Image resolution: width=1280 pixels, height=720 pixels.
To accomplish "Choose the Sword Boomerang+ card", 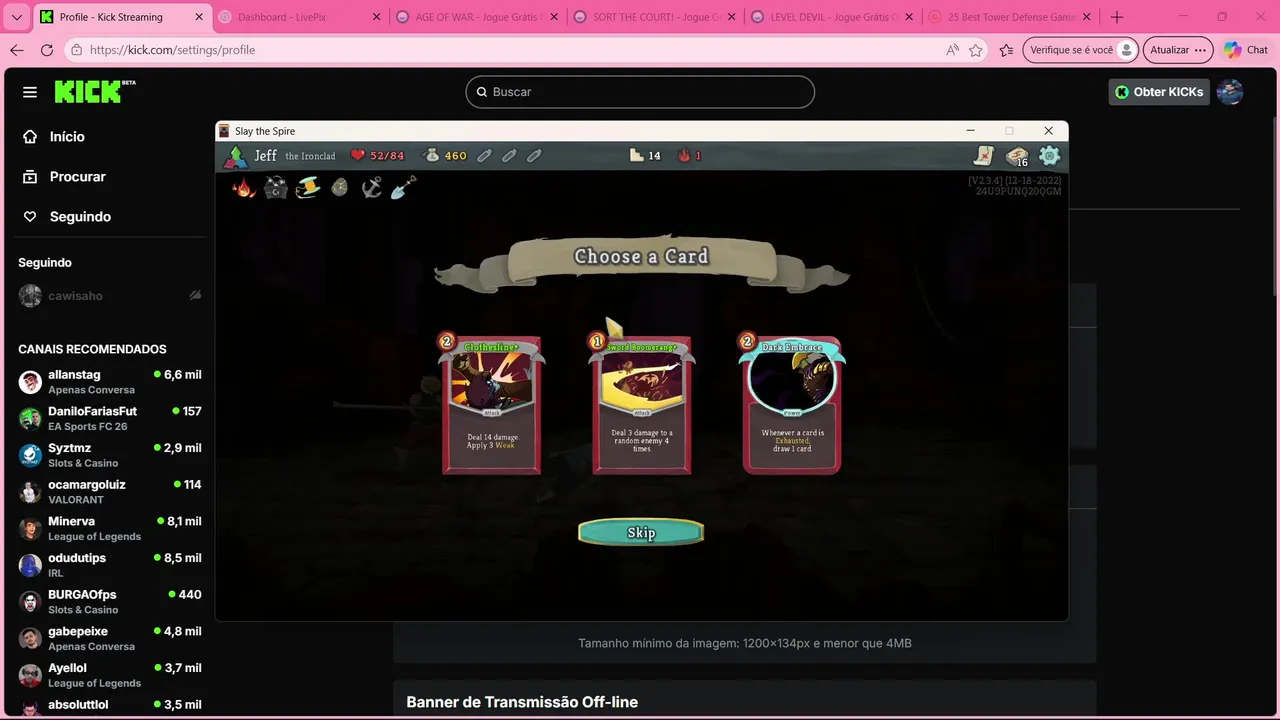I will coord(641,404).
